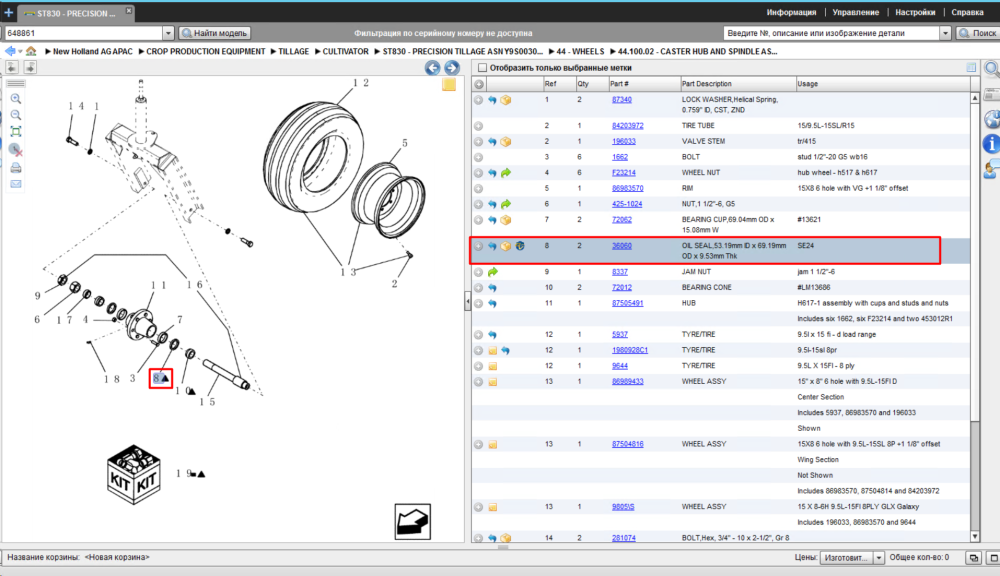The height and width of the screenshot is (576, 1000).
Task: Add LOCK WASHER part 87340 with its plus icon
Action: coord(478,100)
